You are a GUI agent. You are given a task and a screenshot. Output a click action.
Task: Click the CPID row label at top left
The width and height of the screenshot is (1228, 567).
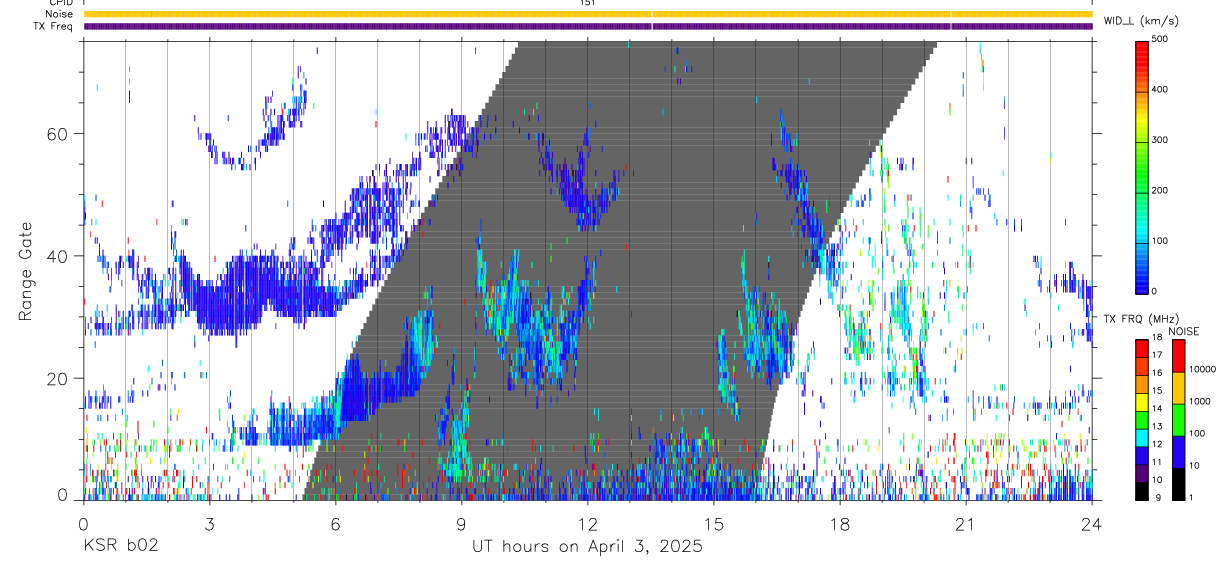tap(60, 3)
